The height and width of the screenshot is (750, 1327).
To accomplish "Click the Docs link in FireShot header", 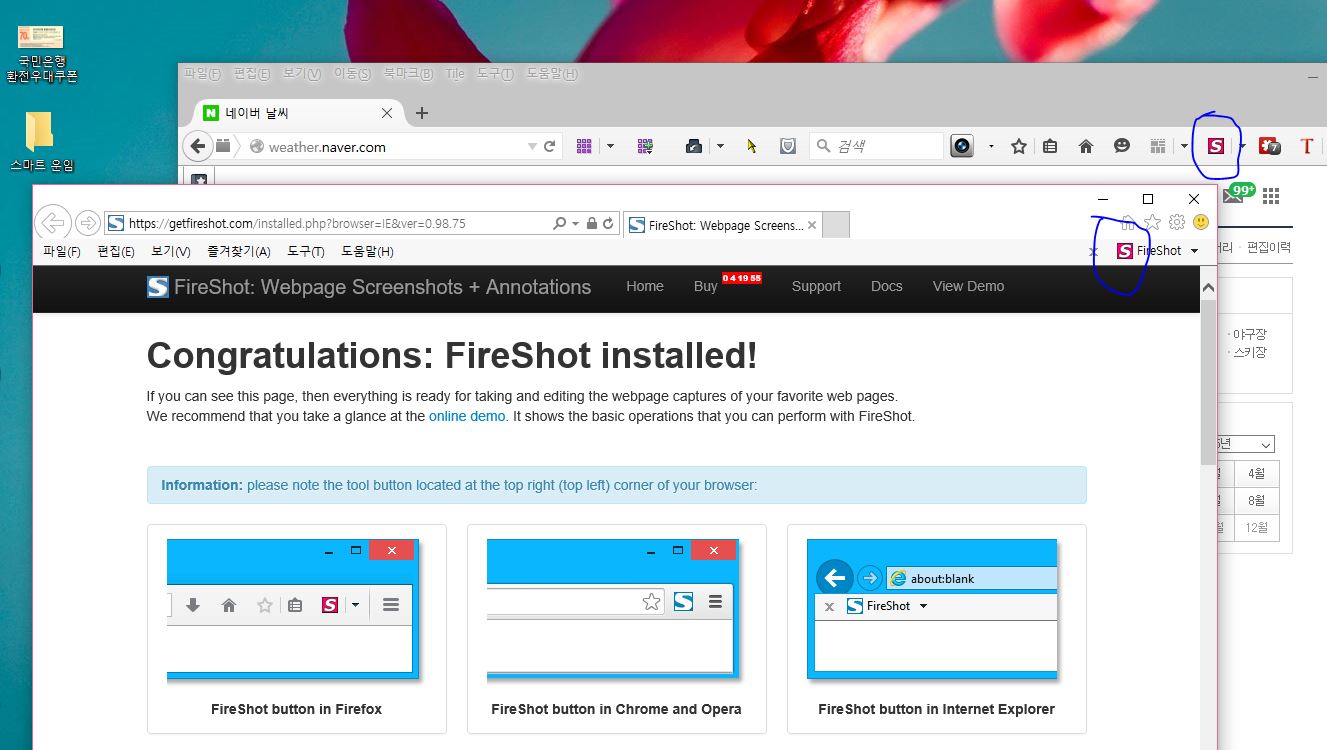I will [887, 286].
